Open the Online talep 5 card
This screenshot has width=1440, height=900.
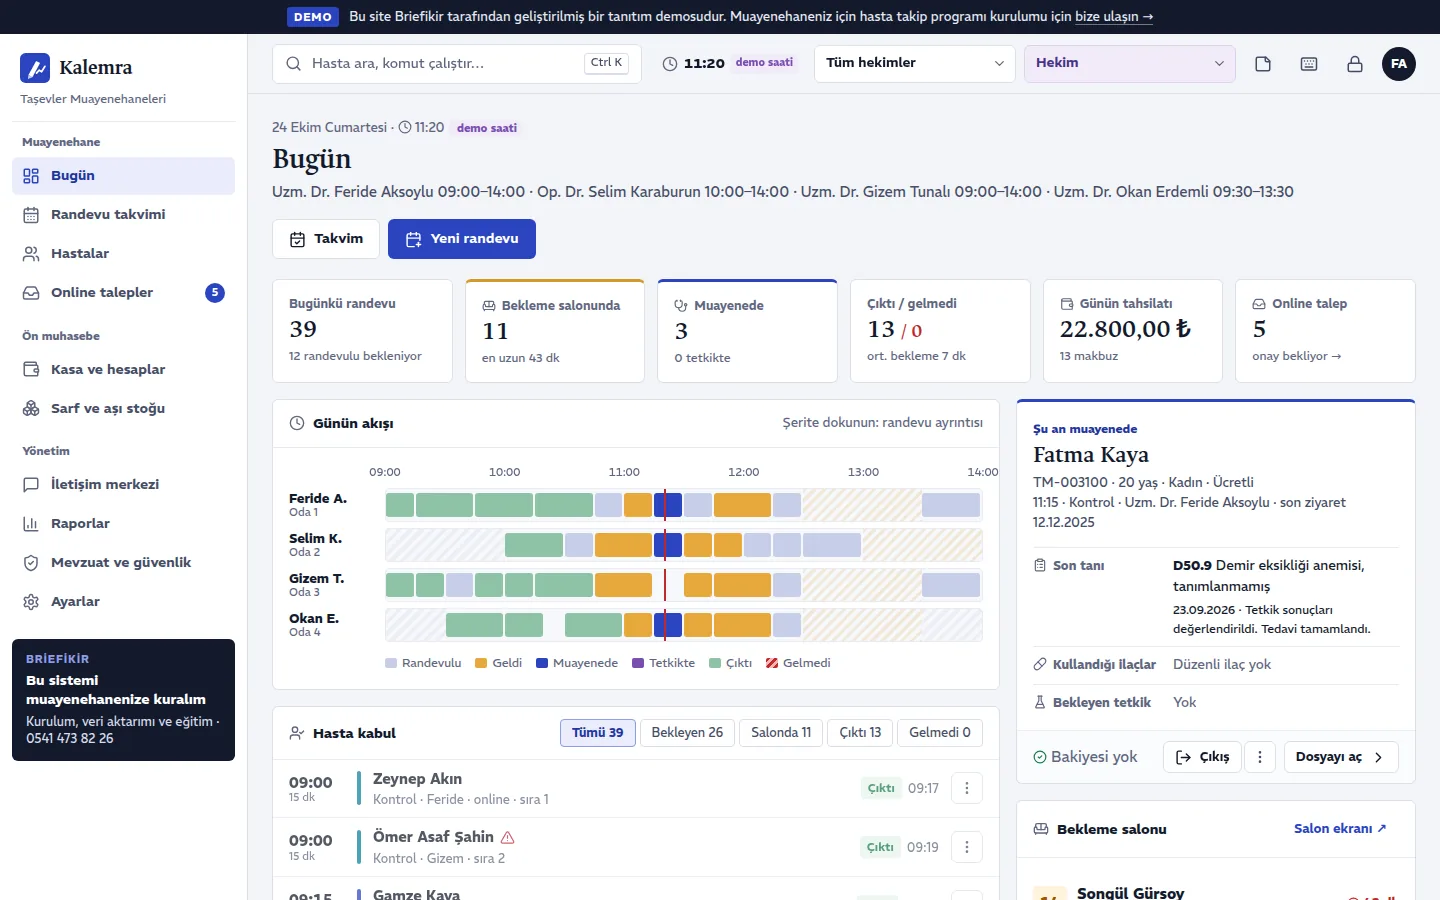coord(1325,331)
